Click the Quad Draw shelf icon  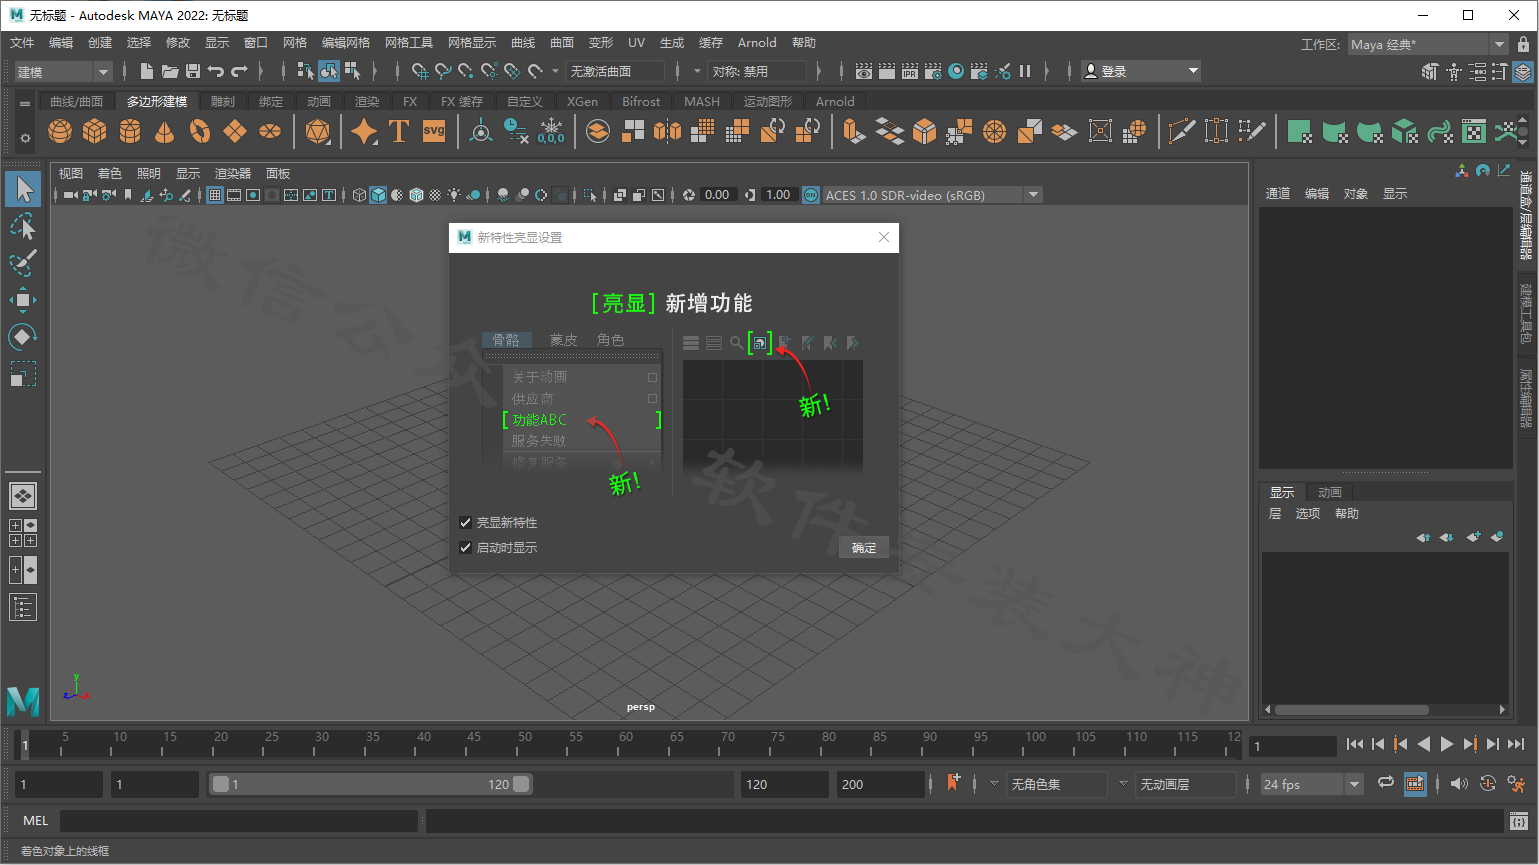tap(1252, 131)
